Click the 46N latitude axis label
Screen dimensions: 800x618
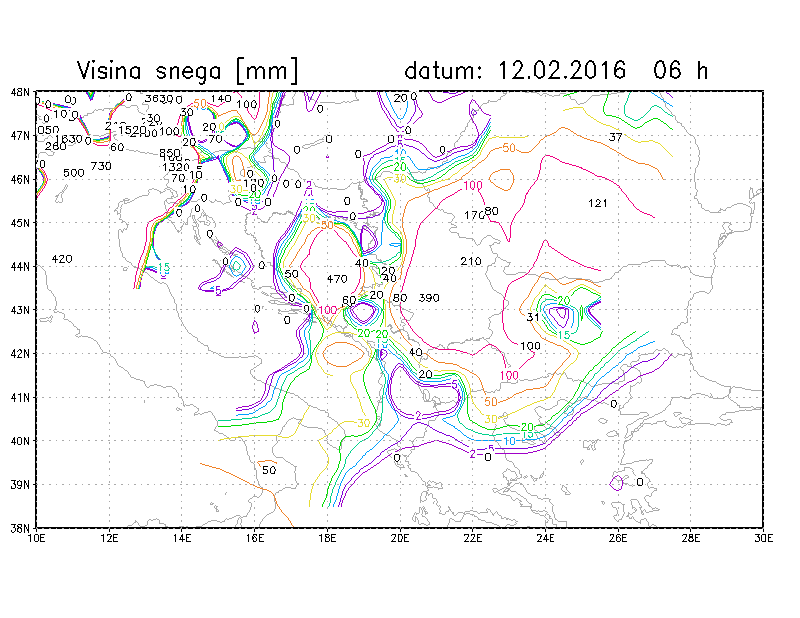pos(20,179)
